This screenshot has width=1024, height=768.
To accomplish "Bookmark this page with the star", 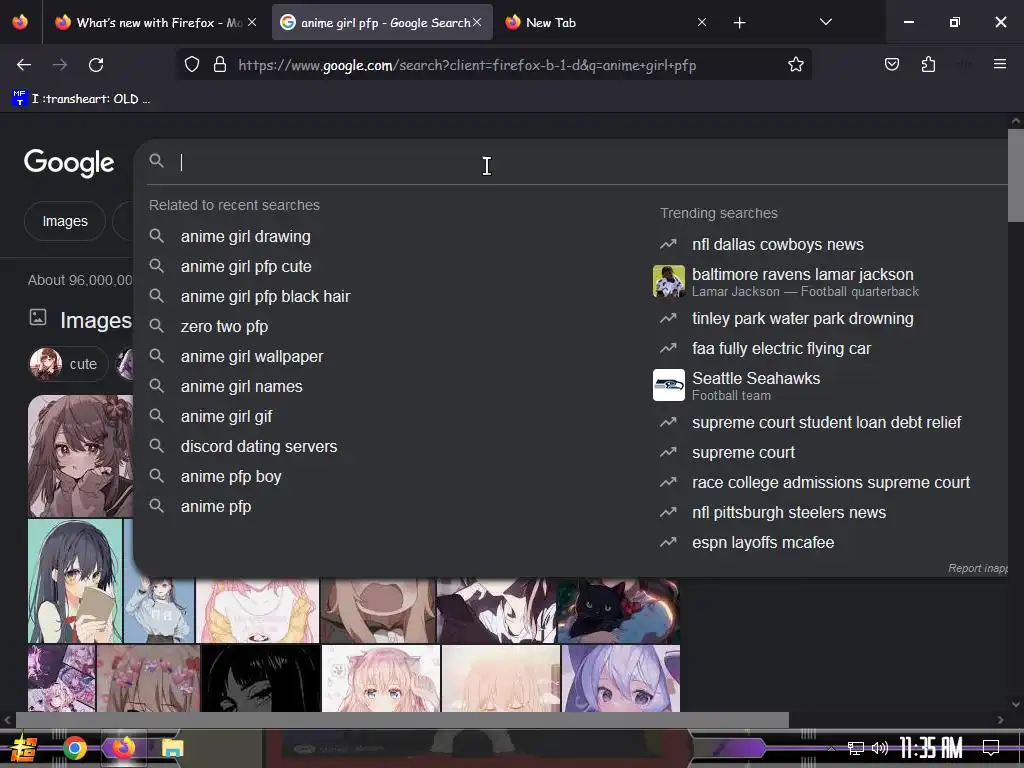I will [795, 64].
